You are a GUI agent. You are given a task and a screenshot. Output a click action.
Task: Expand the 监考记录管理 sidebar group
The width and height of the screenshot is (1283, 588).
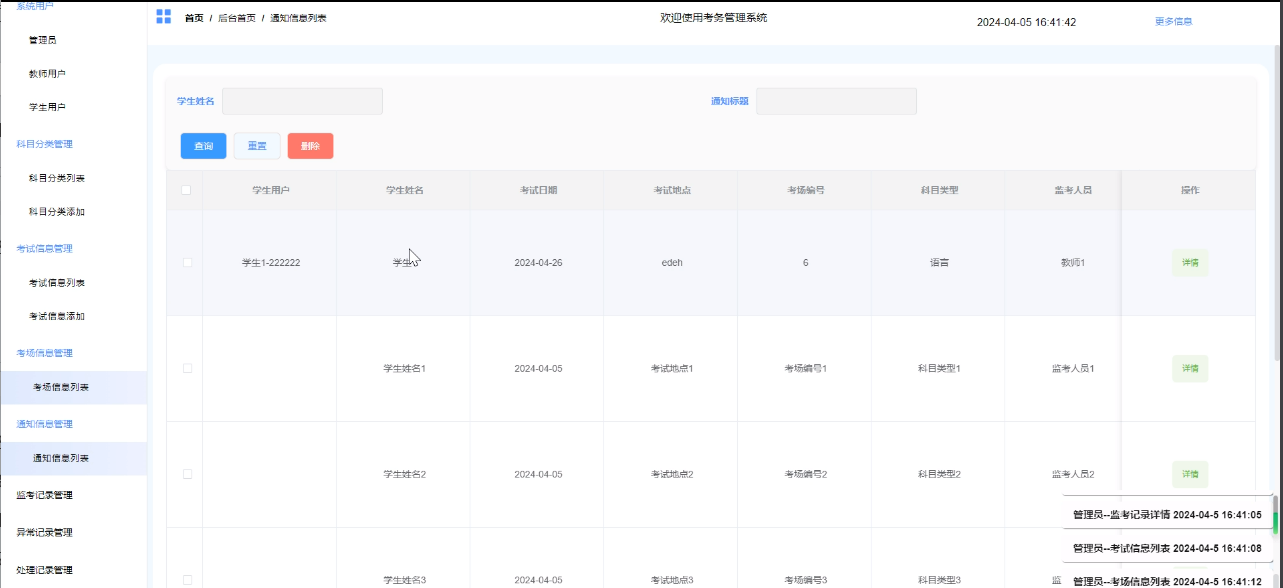(x=44, y=495)
